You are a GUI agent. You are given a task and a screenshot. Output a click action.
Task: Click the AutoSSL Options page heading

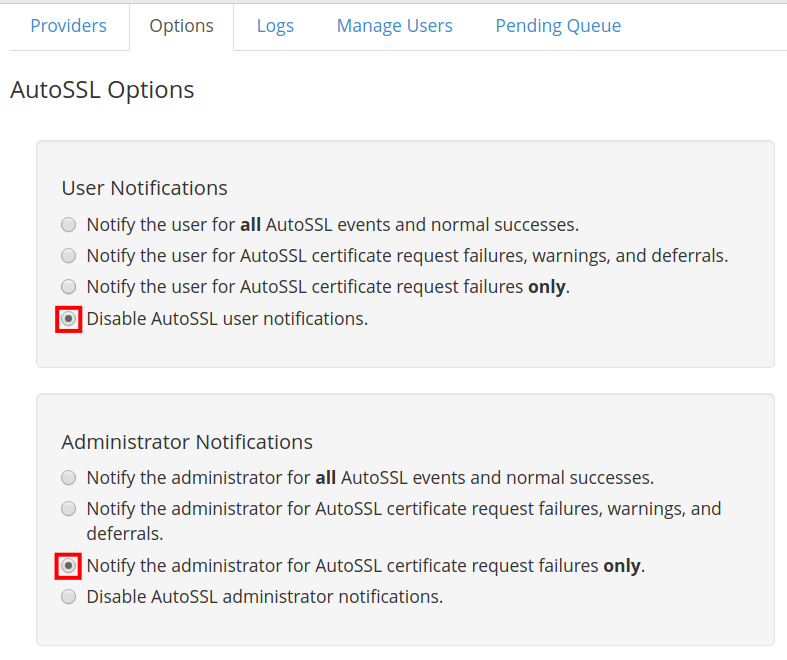point(102,90)
